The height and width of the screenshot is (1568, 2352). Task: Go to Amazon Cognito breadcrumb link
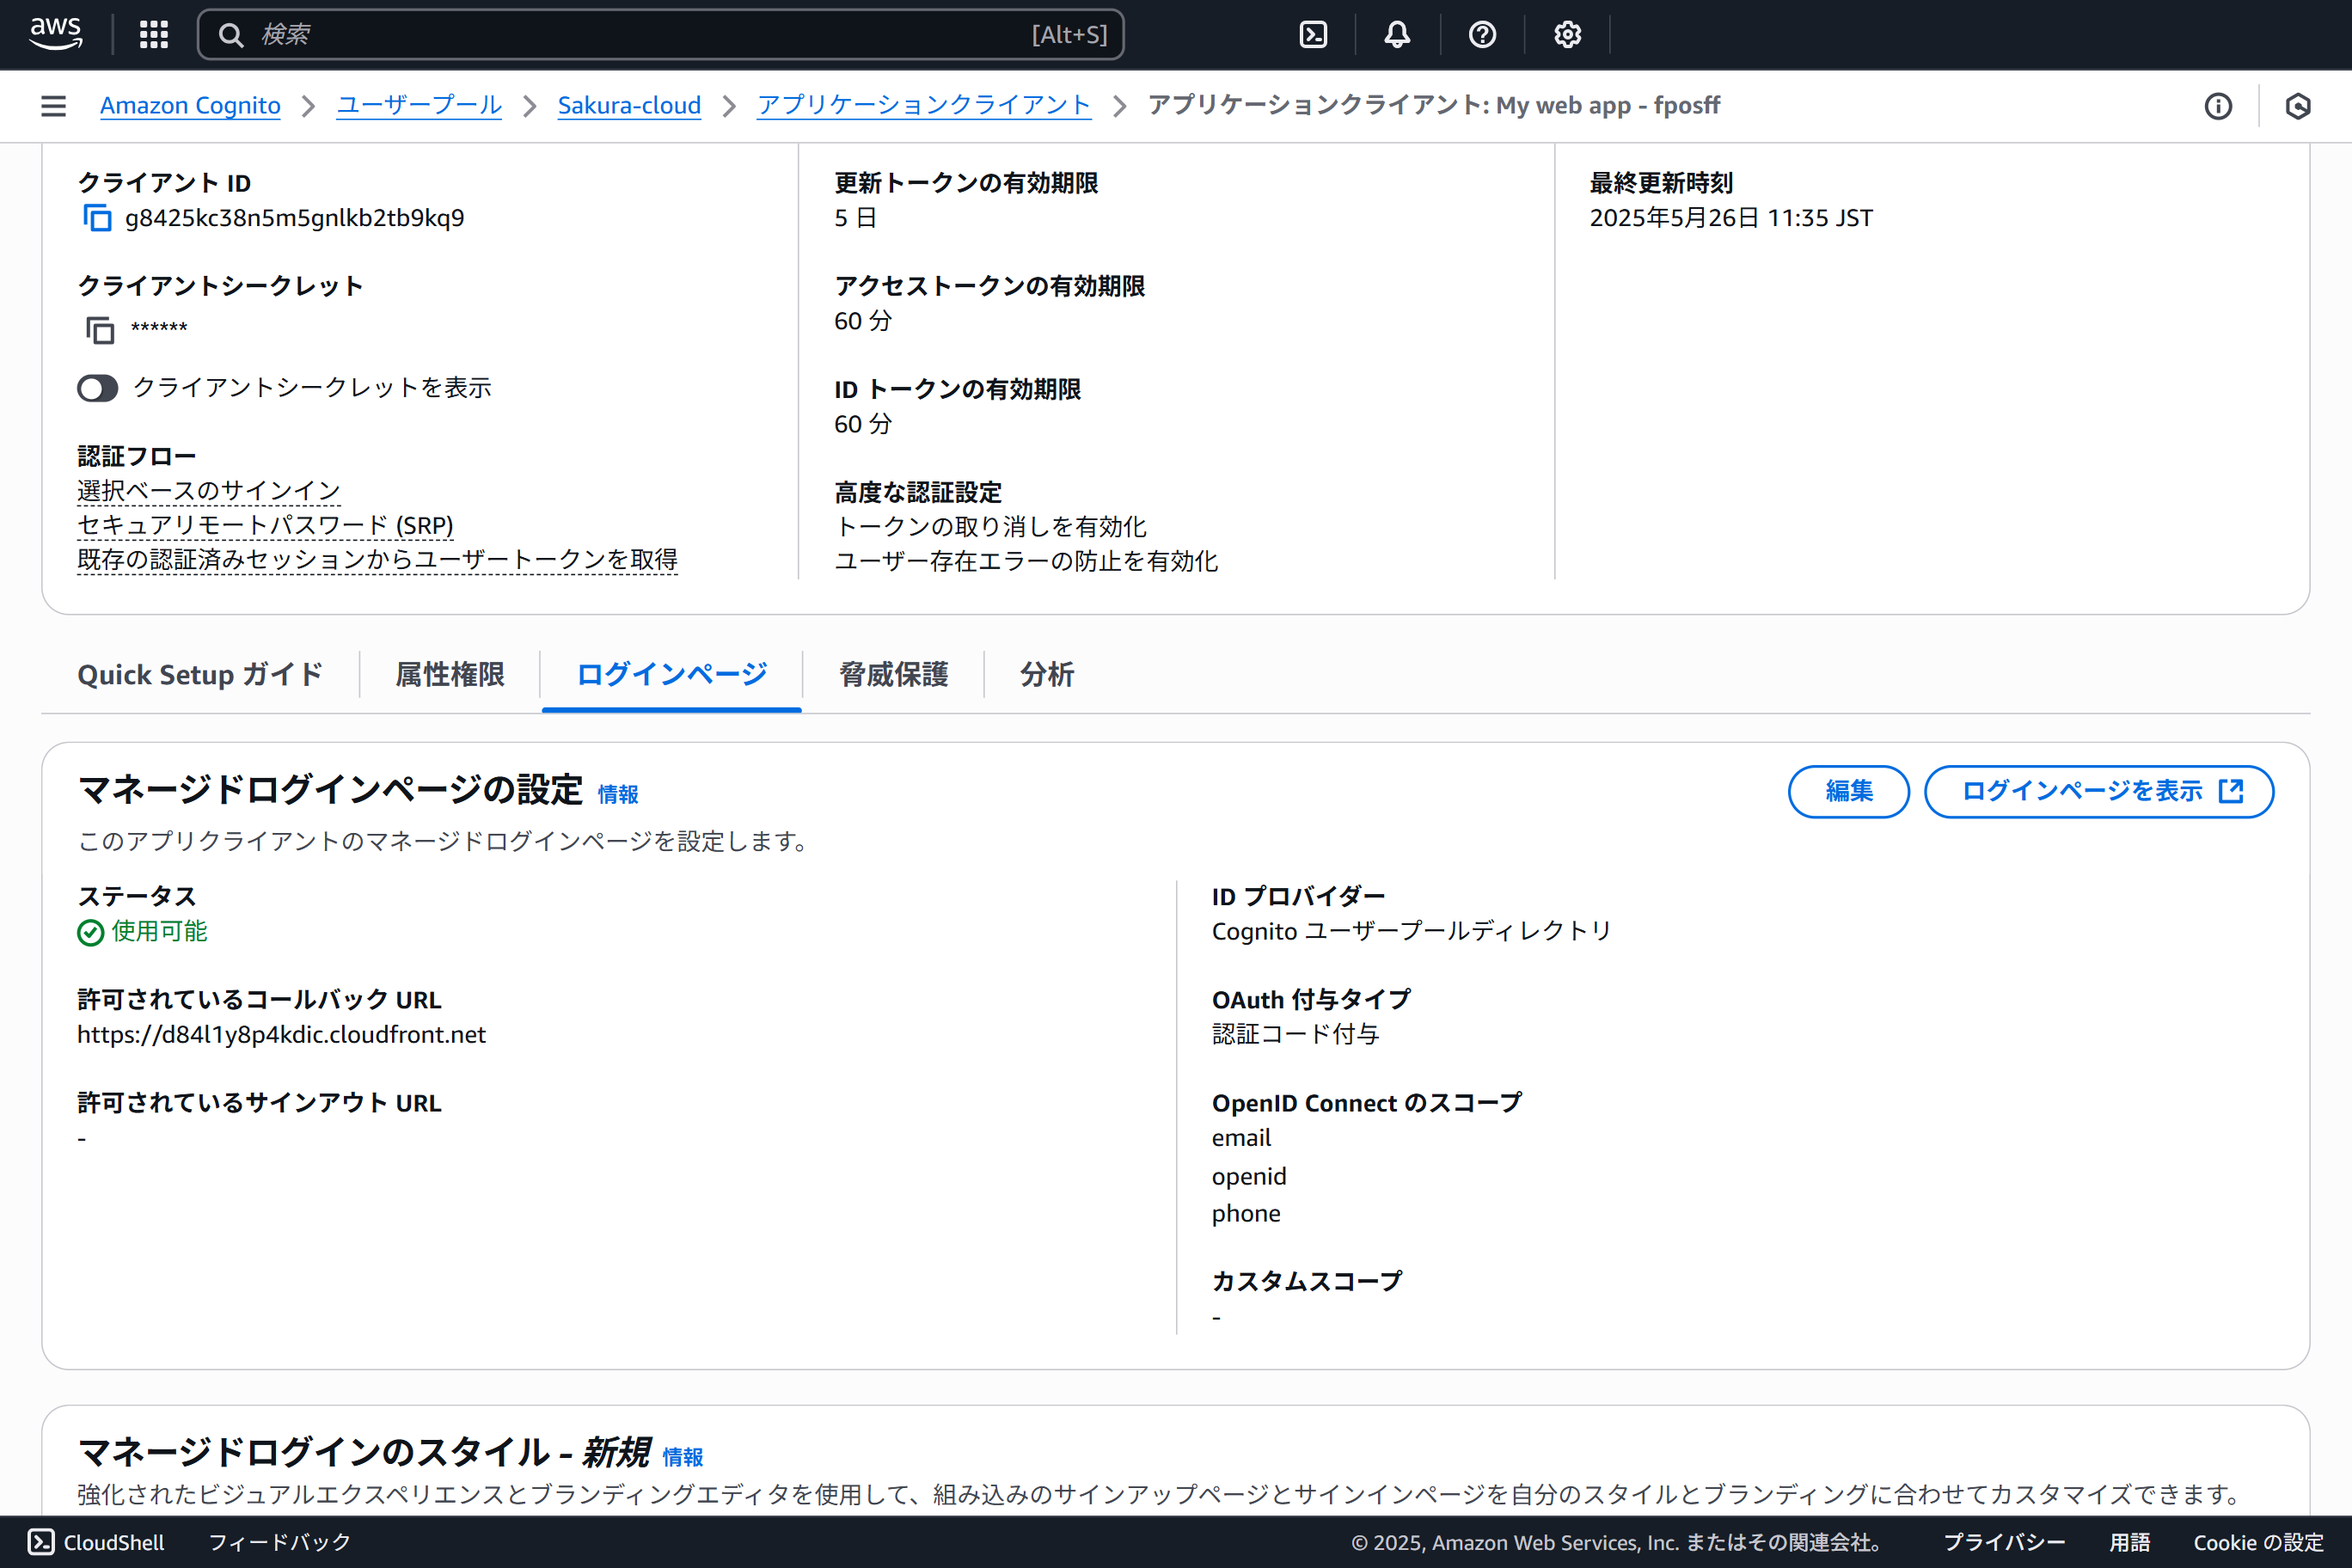click(x=190, y=106)
